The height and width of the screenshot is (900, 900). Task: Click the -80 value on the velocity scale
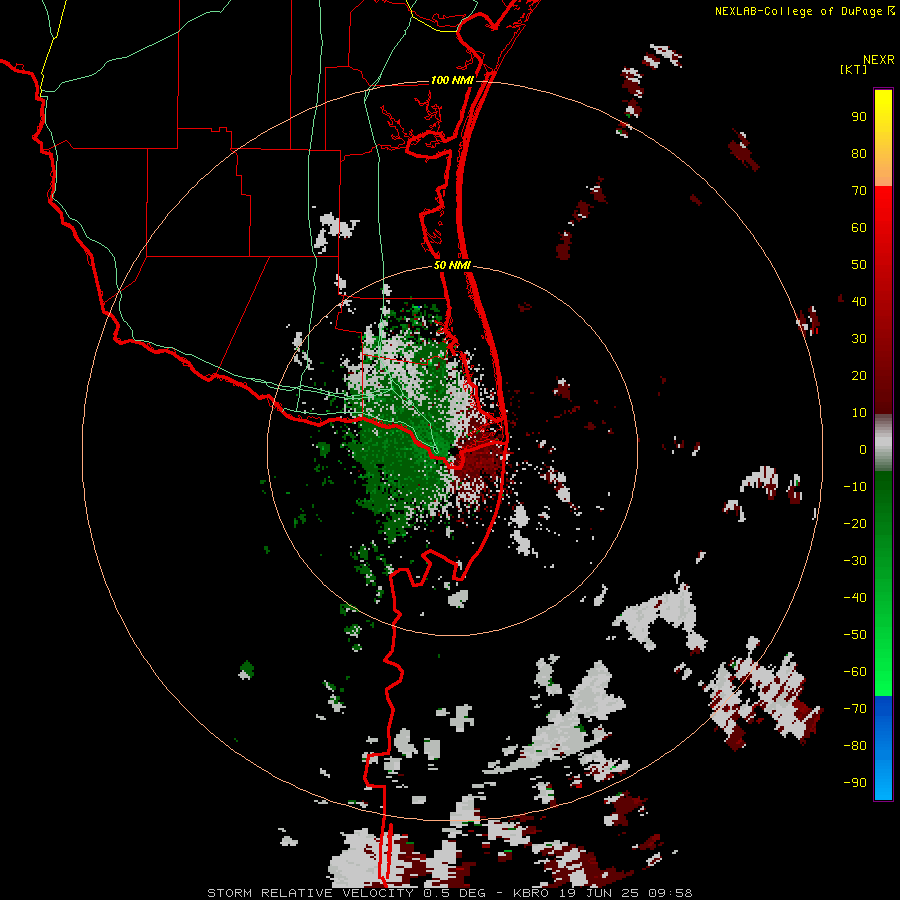coord(855,746)
